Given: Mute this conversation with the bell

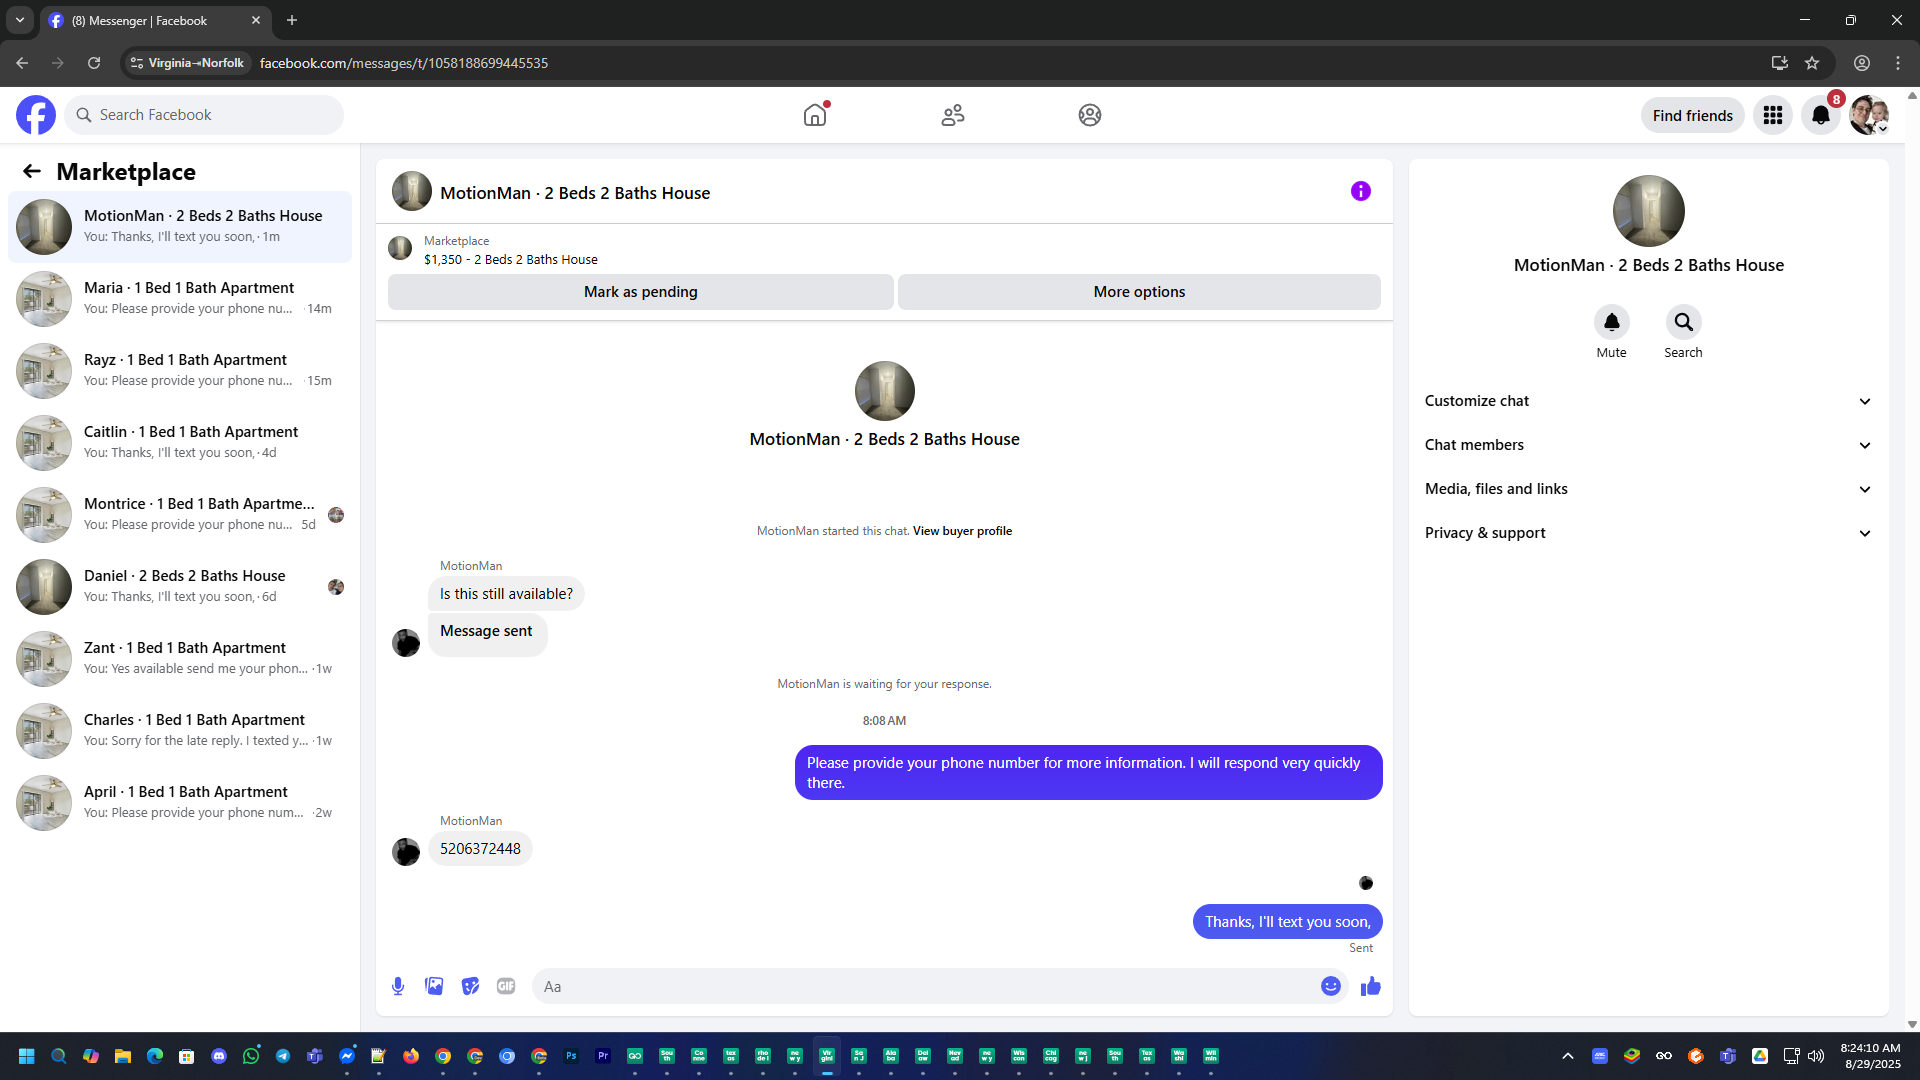Looking at the screenshot, I should (x=1611, y=322).
